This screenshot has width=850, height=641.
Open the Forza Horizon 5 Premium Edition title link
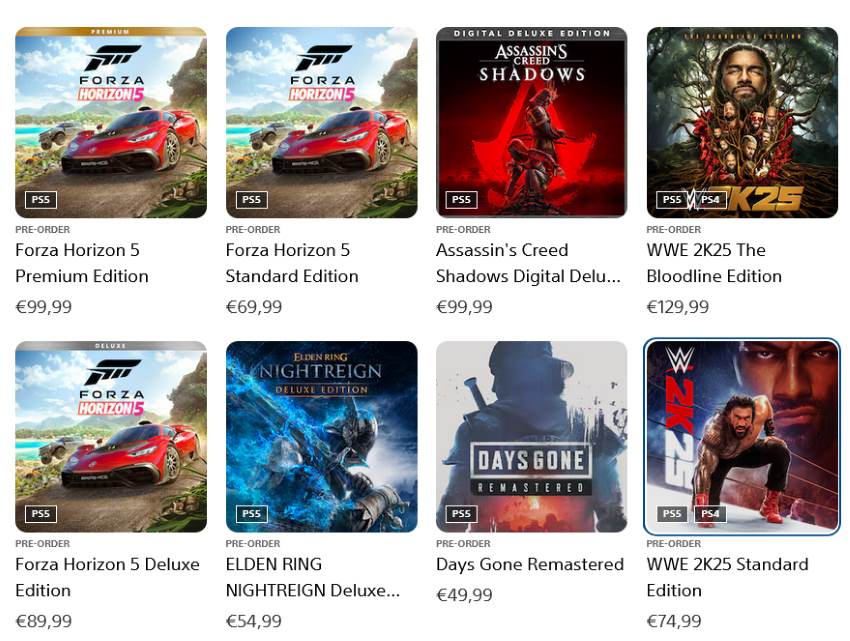(82, 263)
